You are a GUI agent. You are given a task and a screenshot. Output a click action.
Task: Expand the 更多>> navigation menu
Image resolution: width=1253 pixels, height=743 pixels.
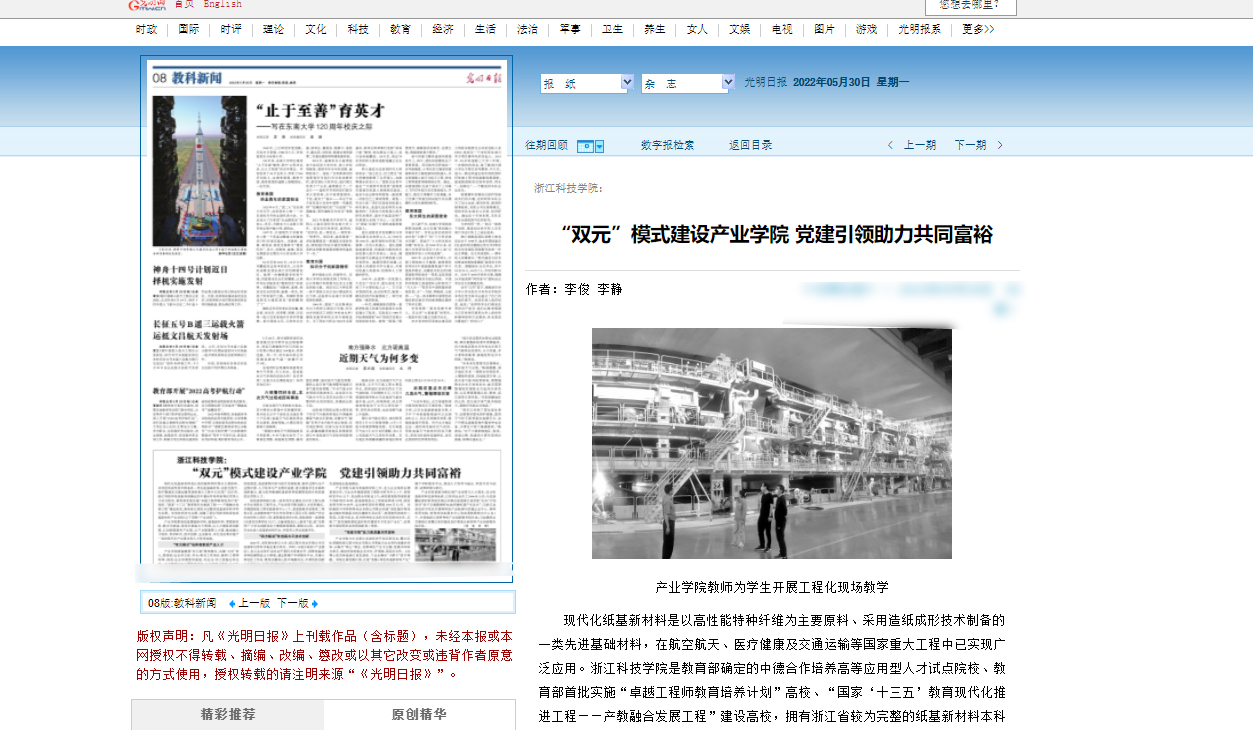pyautogui.click(x=978, y=30)
